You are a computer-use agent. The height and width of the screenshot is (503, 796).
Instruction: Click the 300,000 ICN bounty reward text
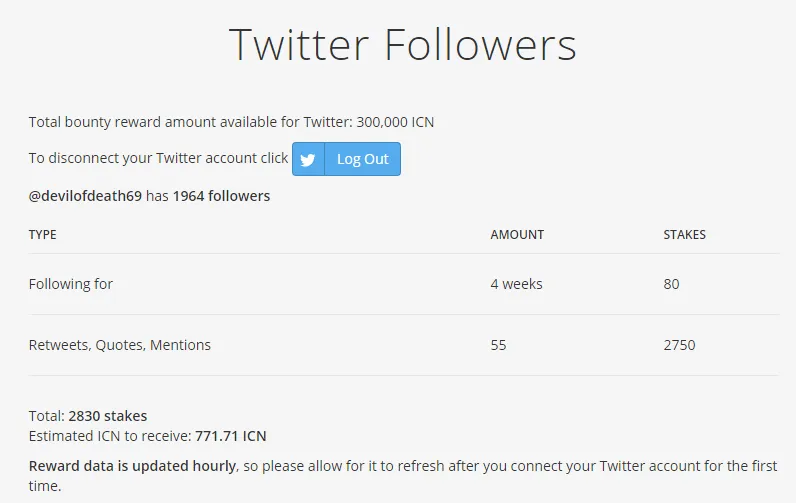coord(395,122)
